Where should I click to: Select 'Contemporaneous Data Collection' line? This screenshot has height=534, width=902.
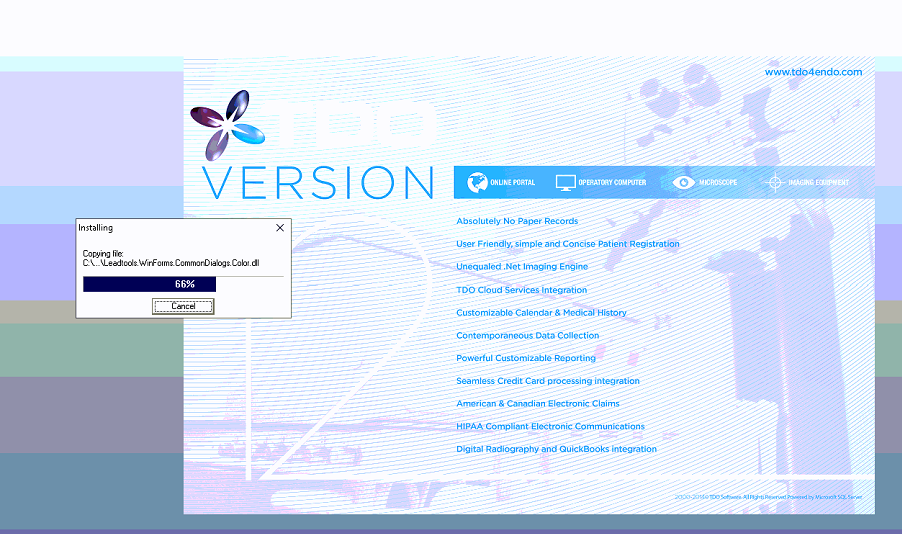click(527, 336)
